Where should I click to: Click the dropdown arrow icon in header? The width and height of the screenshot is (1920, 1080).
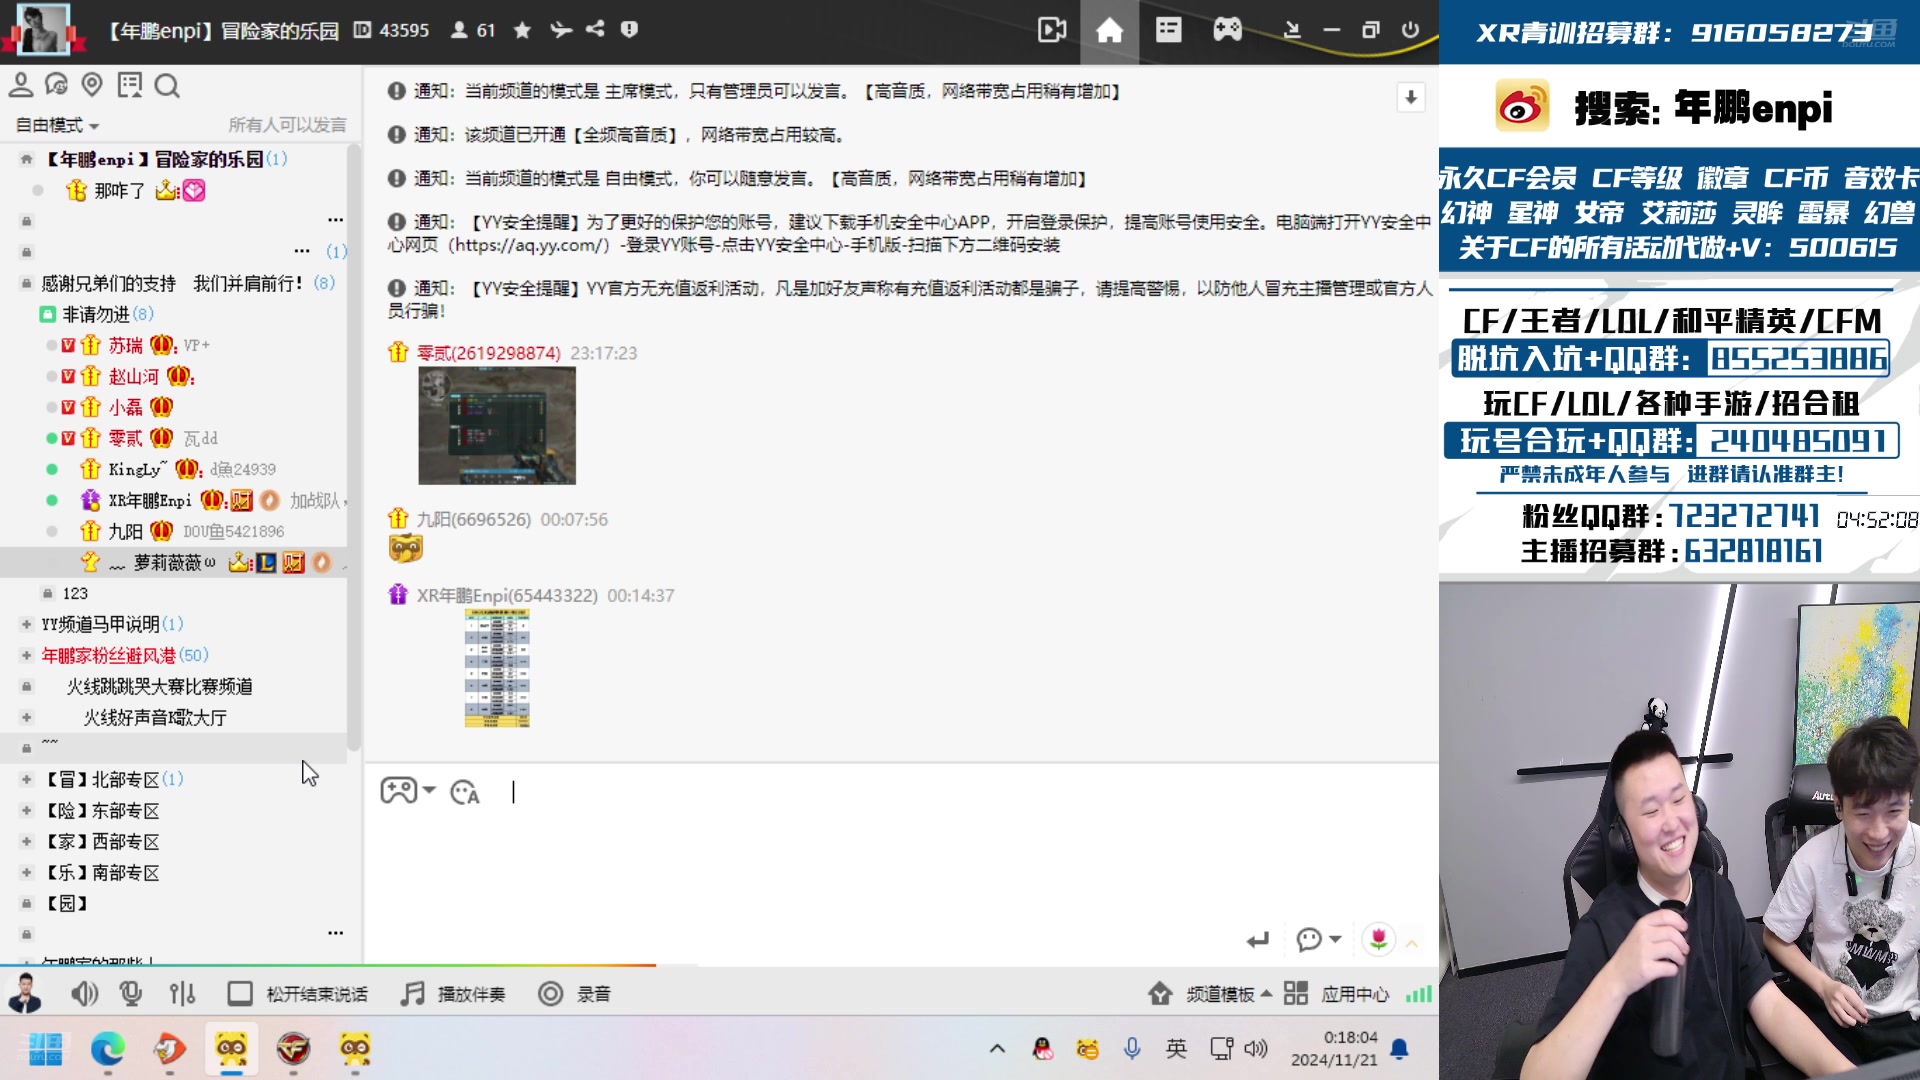(1292, 30)
